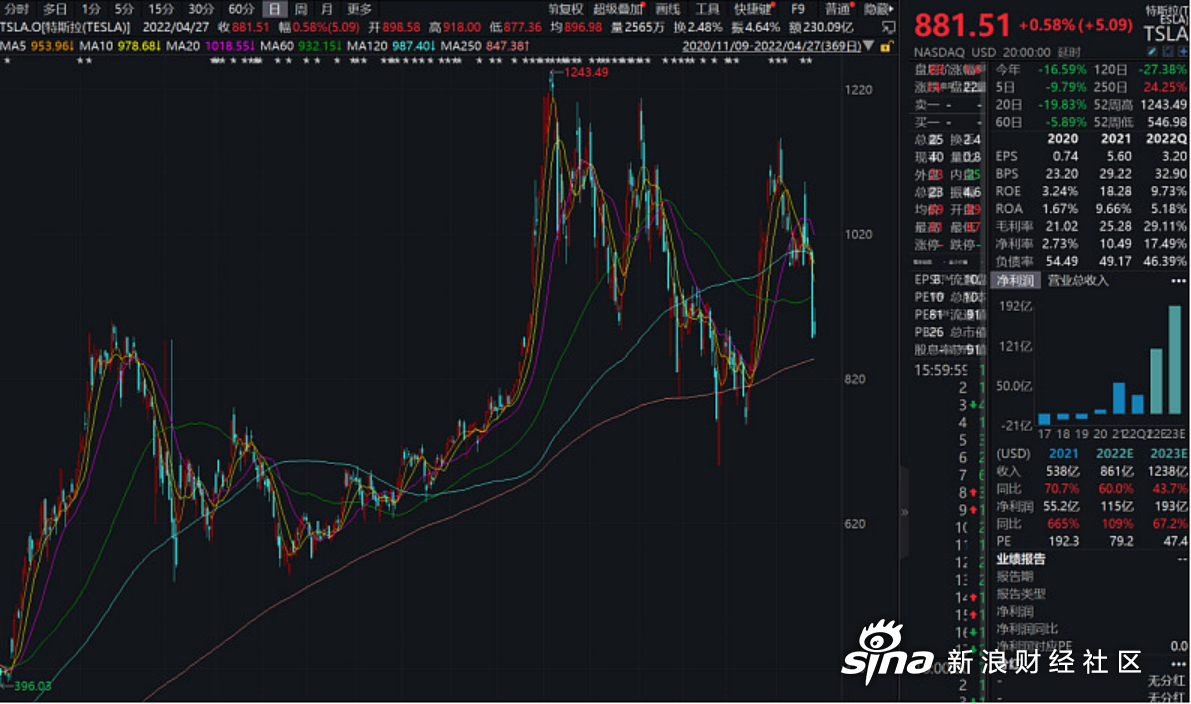Image resolution: width=1191 pixels, height=704 pixels.
Task: Open the 前复权 price adjustment option
Action: point(565,9)
